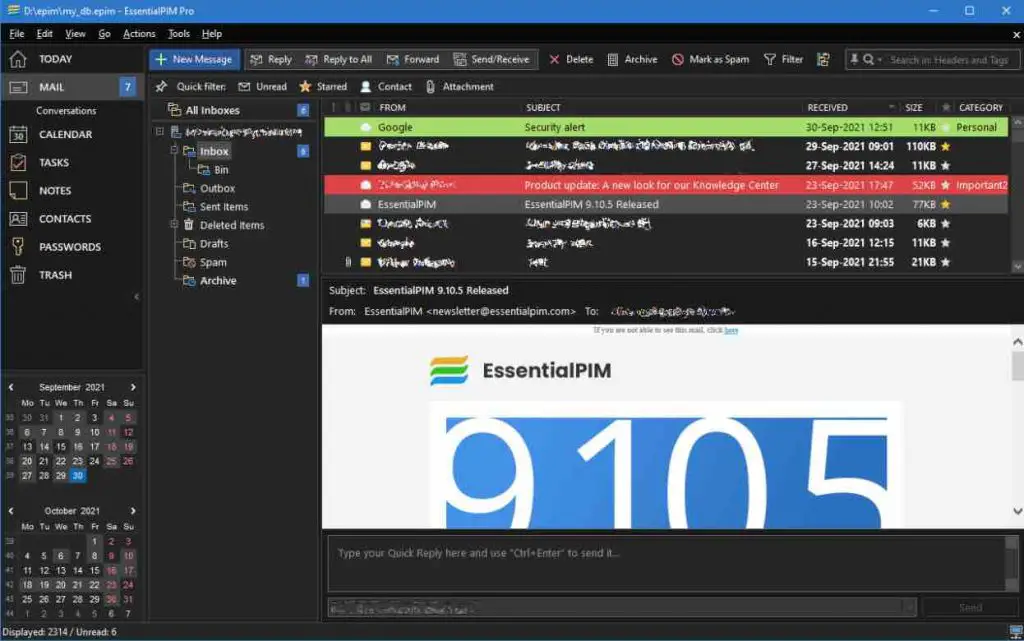1024x641 pixels.
Task: Click the status bar monitor icon
Action: (1016, 631)
